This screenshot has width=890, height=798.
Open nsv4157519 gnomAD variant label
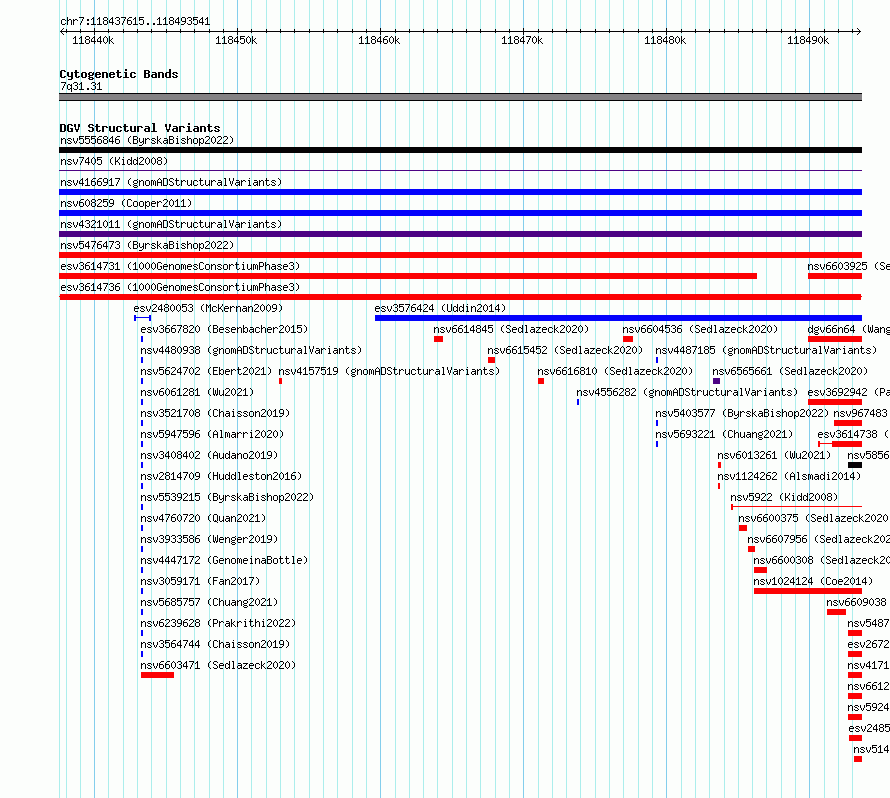pos(389,371)
